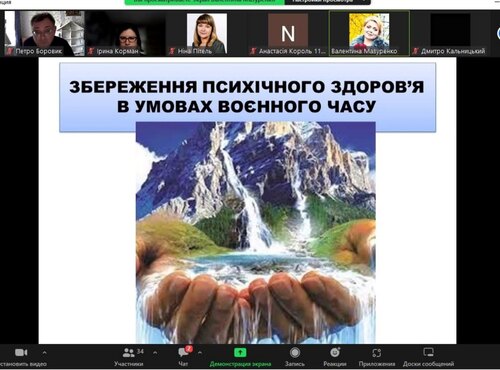Start recording with the Запись button
Viewport: 500px width, 370px height.
295,357
